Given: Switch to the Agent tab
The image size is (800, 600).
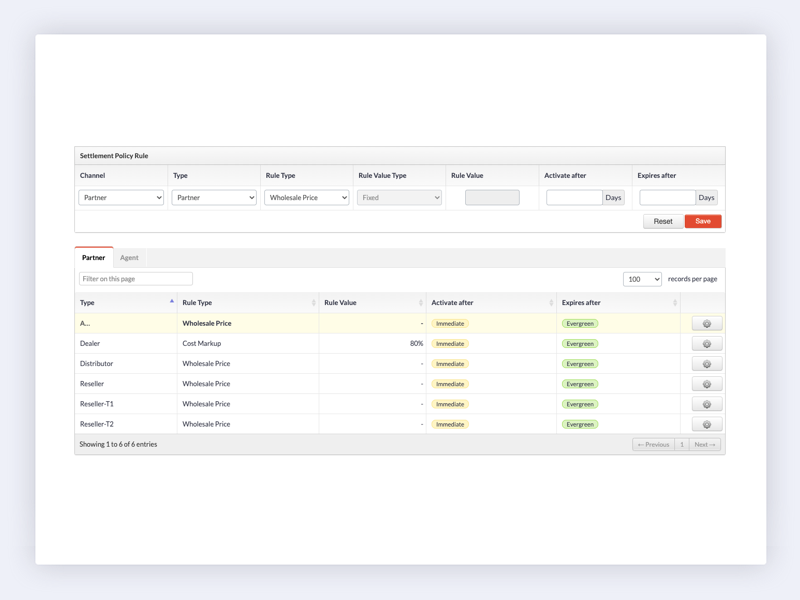Looking at the screenshot, I should point(129,258).
